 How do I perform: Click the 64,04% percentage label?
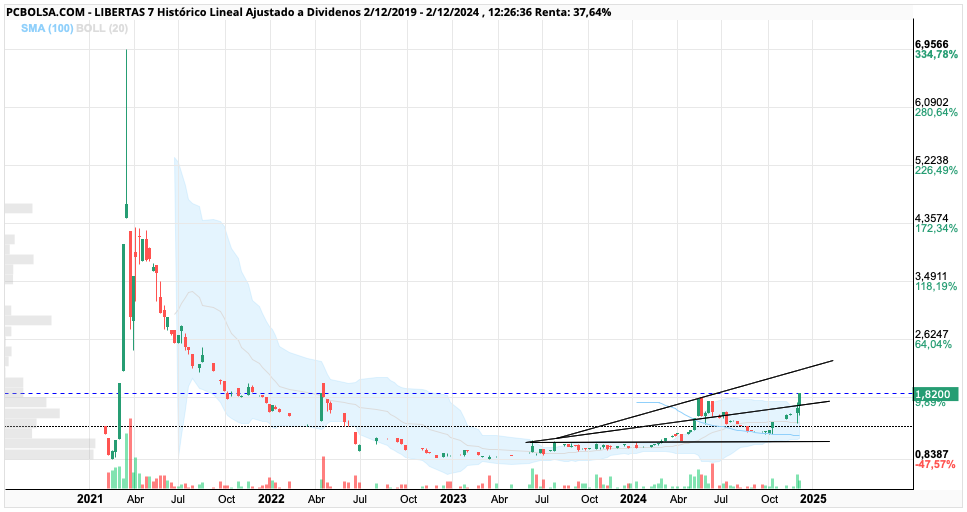(934, 344)
